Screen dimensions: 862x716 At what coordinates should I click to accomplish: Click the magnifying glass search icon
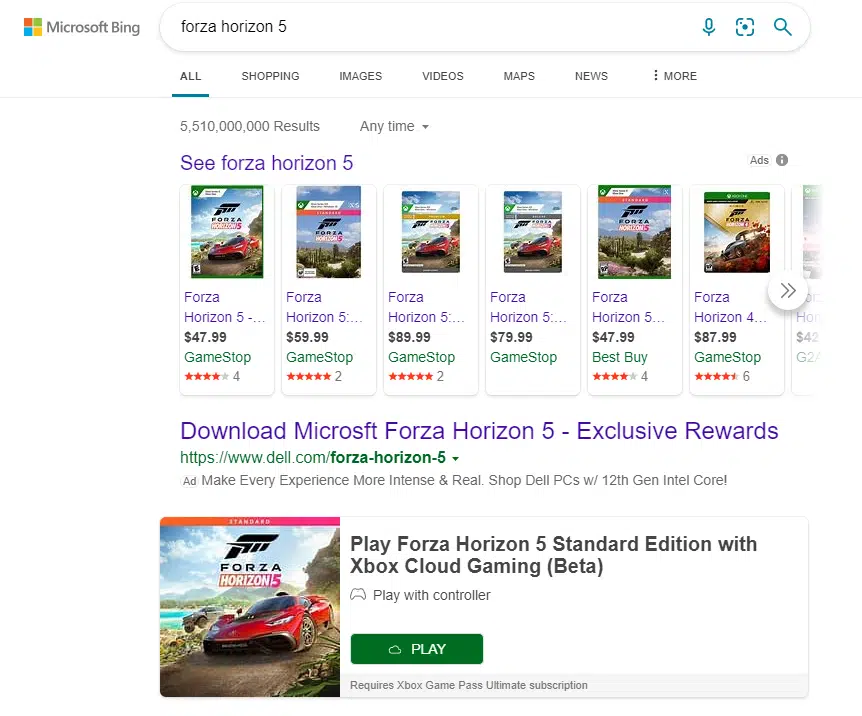click(783, 27)
